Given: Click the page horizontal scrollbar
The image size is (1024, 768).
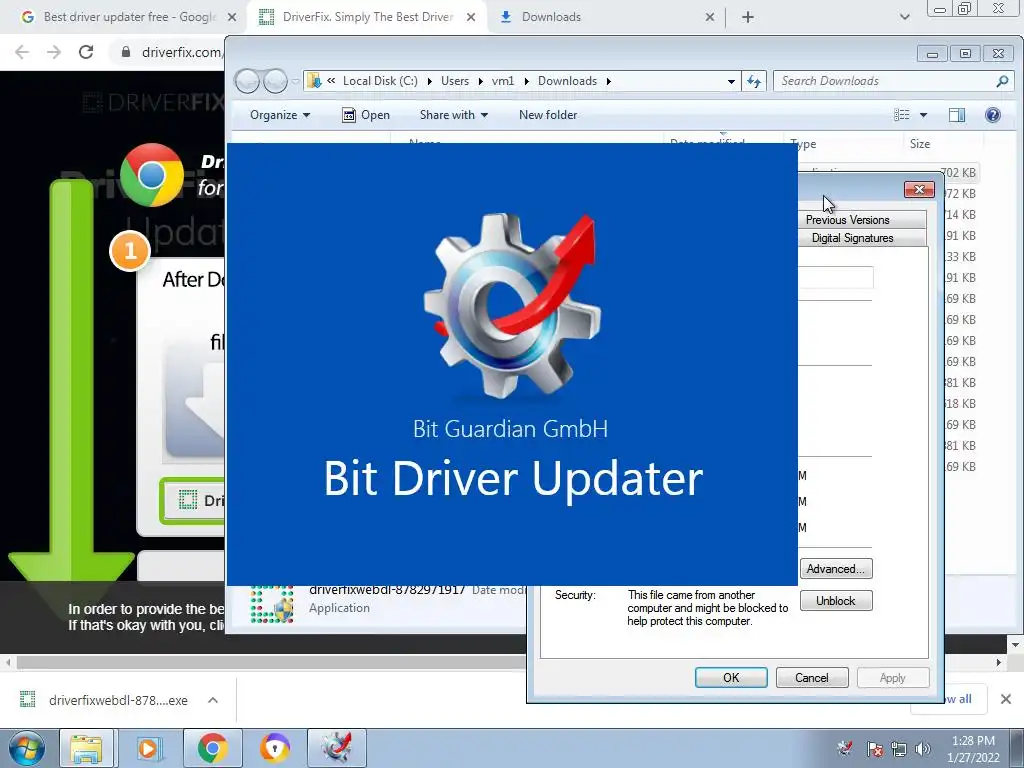Looking at the screenshot, I should click(271, 662).
